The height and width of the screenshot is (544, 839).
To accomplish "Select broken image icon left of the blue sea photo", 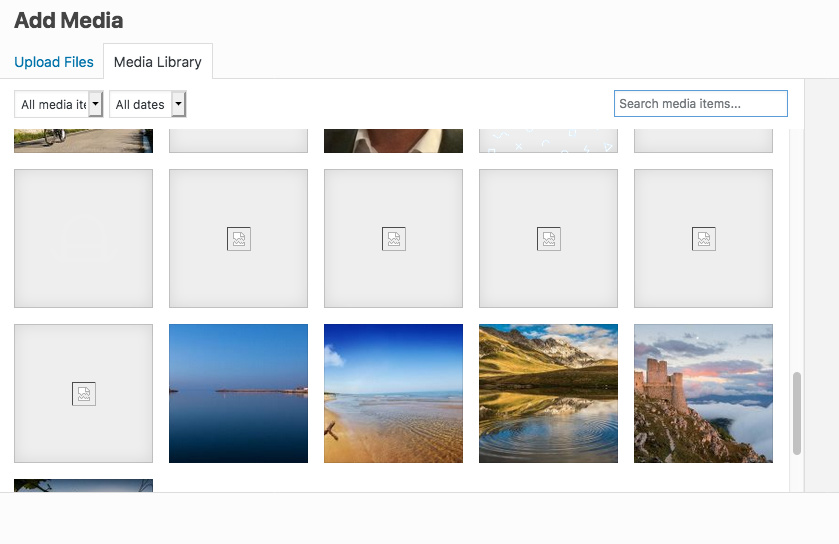I will click(x=83, y=393).
